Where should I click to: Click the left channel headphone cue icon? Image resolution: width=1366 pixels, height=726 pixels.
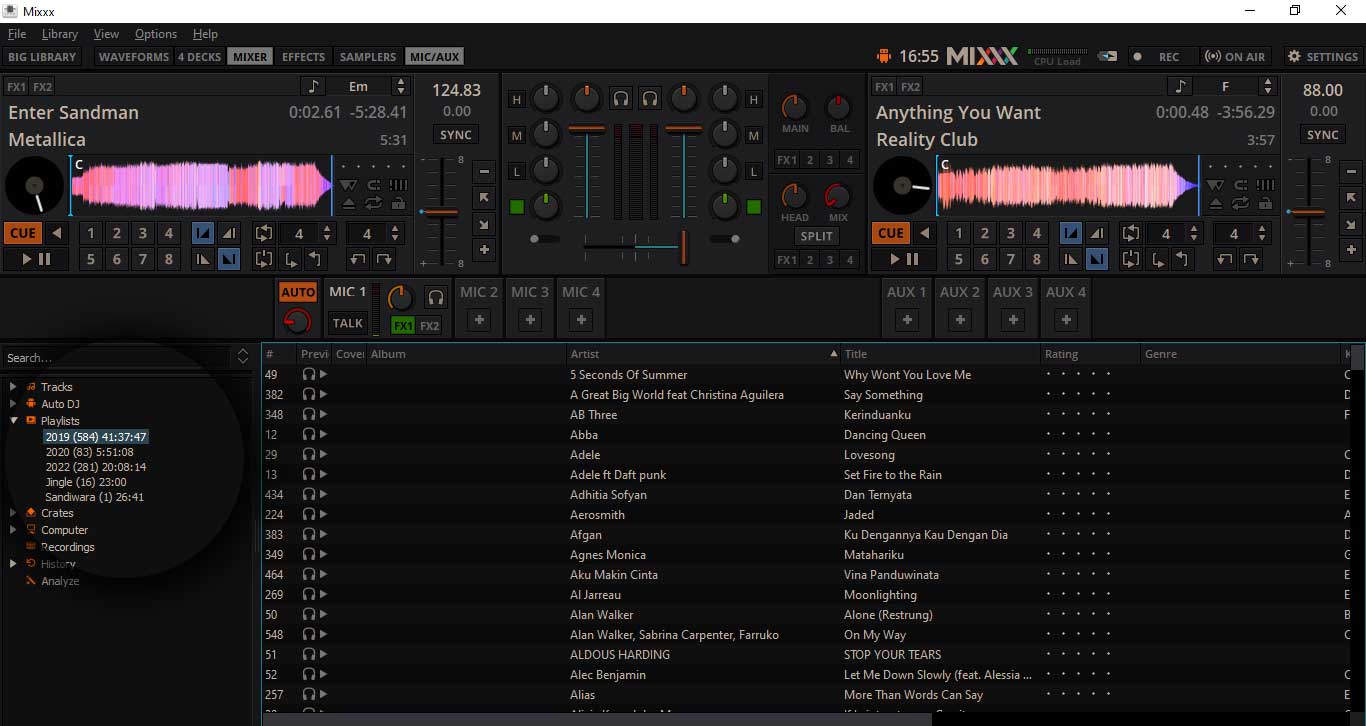621,99
